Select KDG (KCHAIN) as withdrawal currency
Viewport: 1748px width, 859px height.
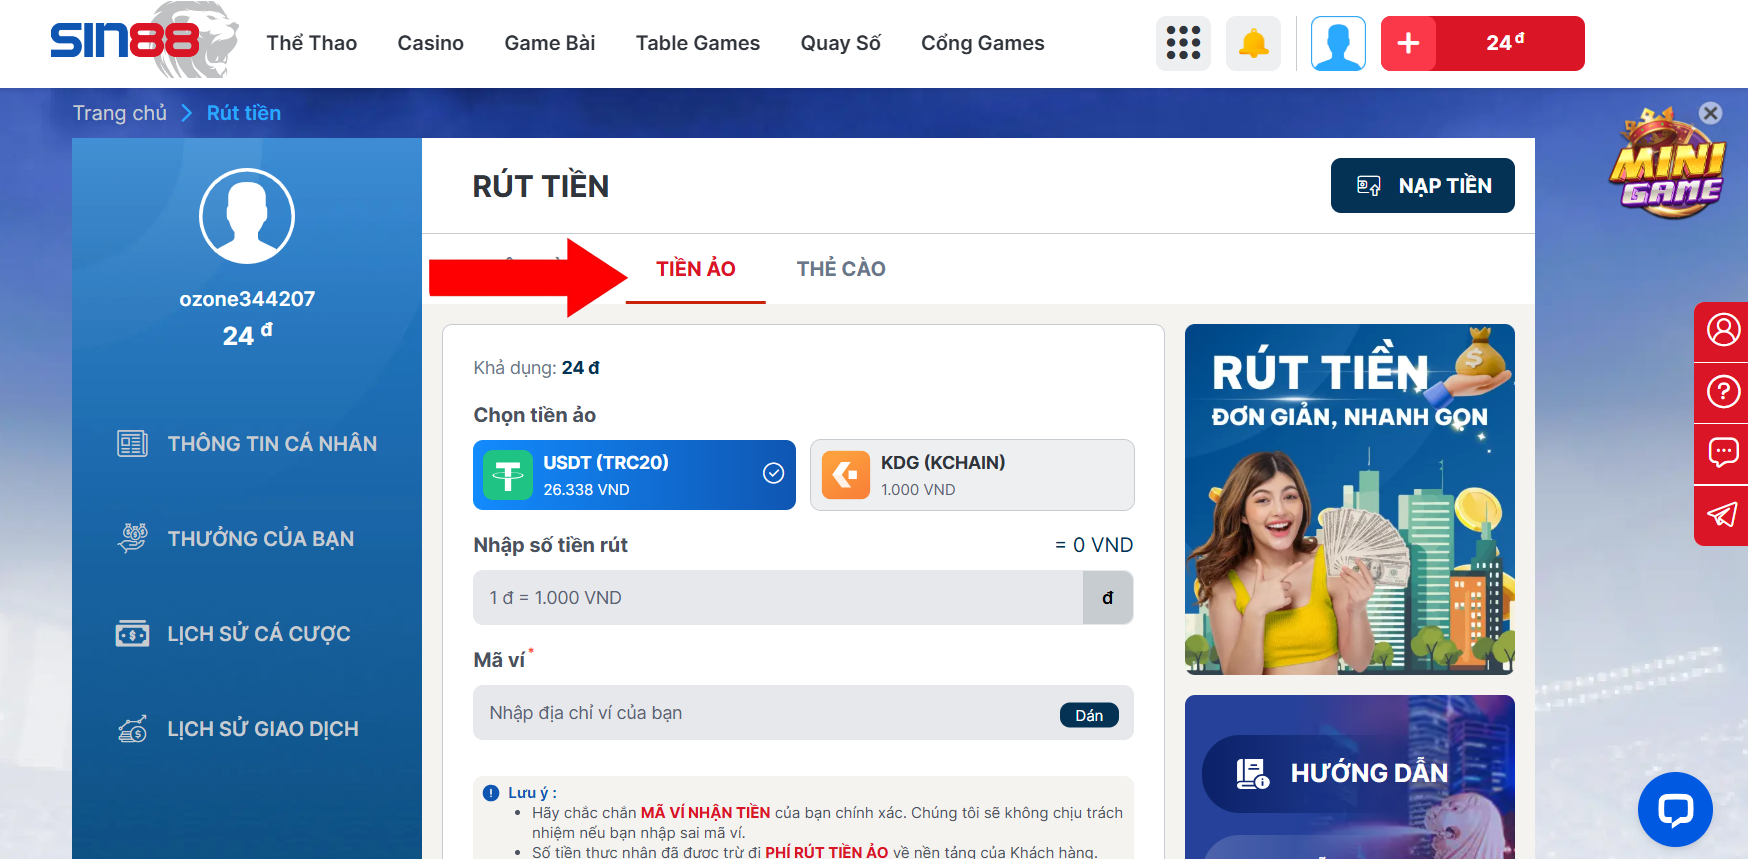972,475
